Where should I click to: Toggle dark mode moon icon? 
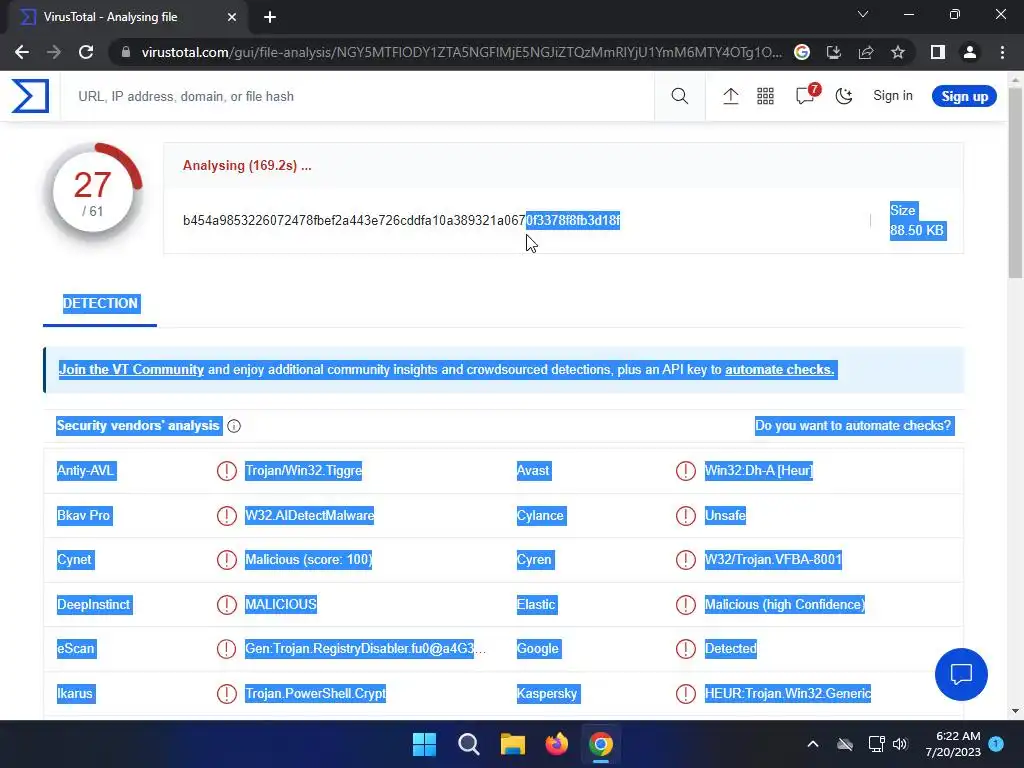pos(843,96)
